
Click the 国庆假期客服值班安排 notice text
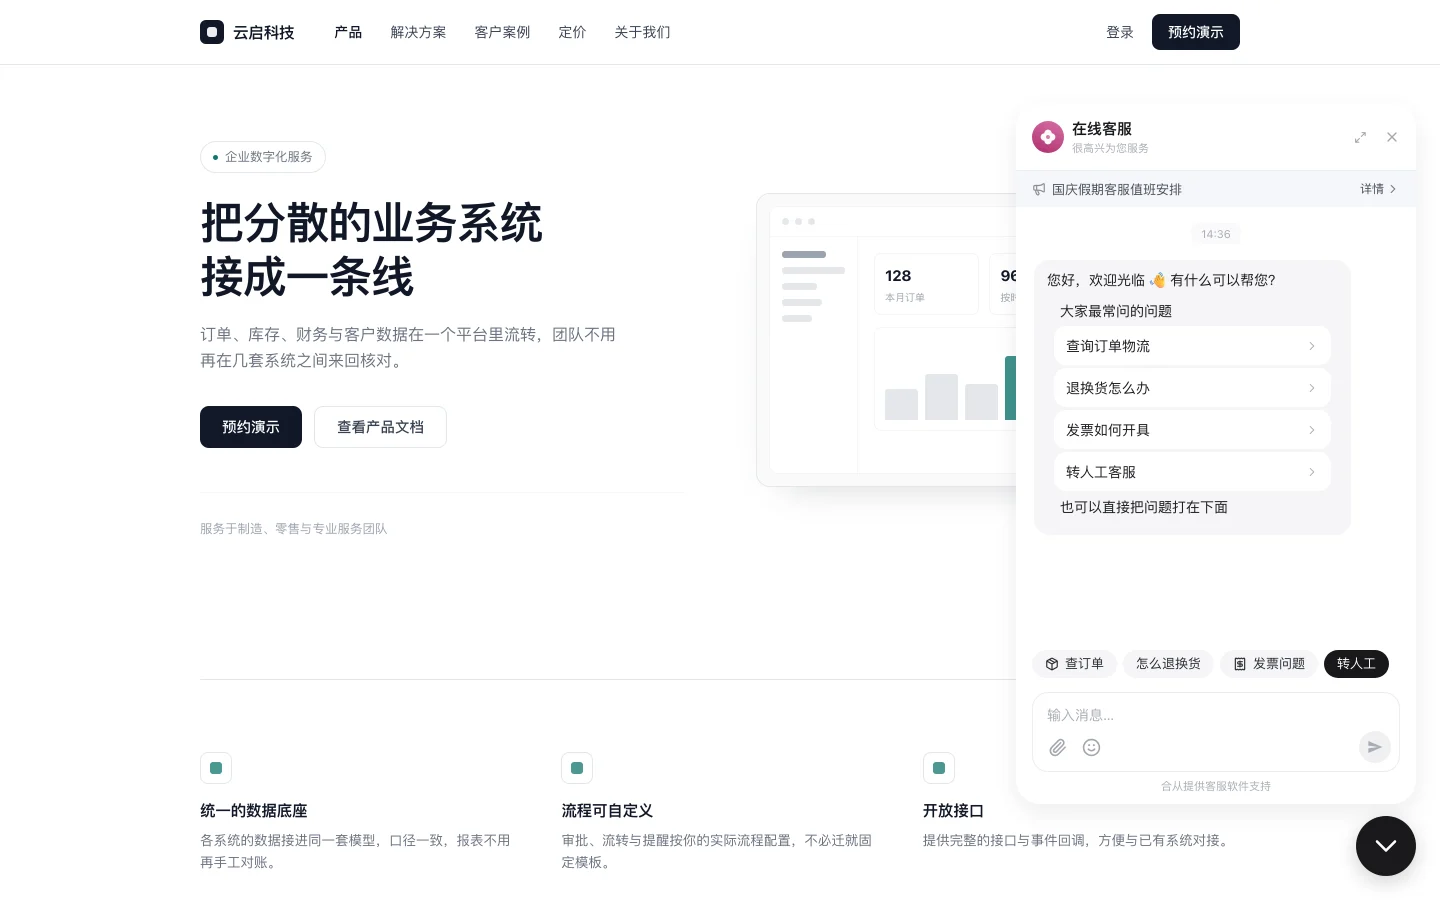pyautogui.click(x=1117, y=189)
